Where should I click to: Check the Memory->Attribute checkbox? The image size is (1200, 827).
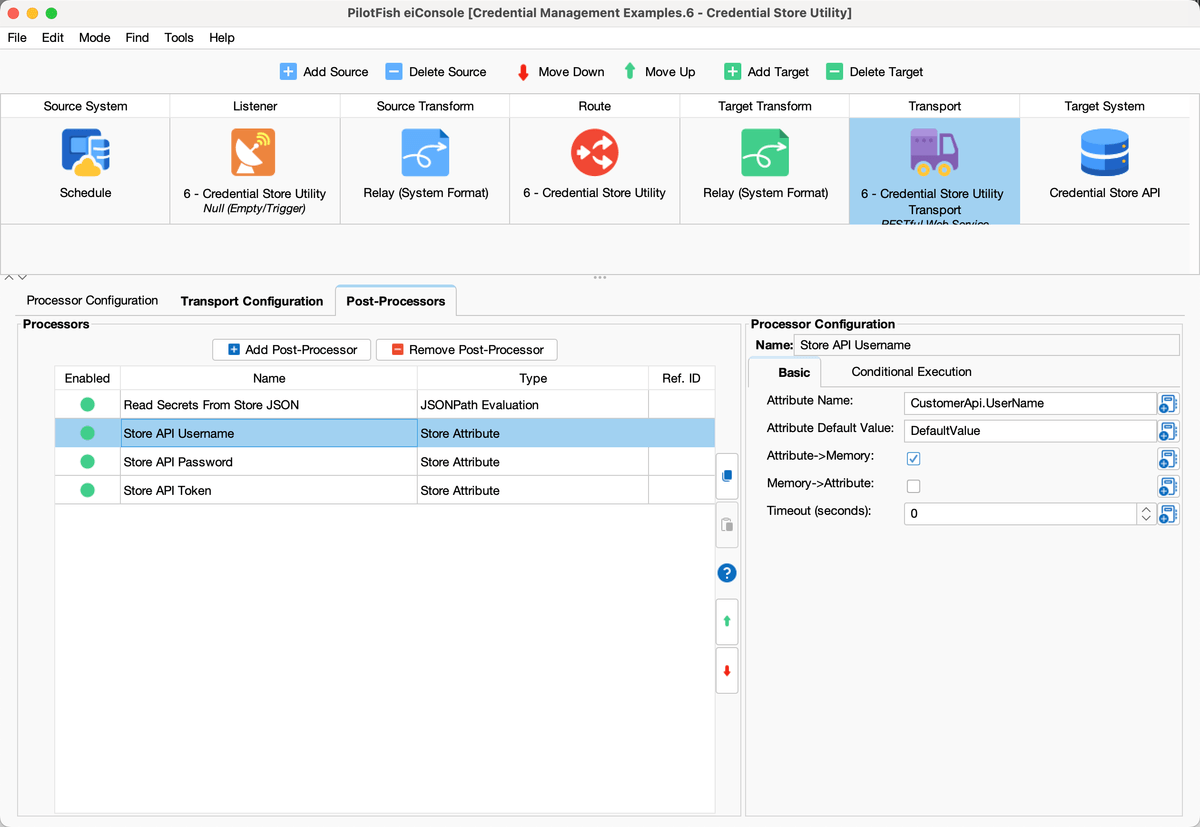tap(913, 486)
